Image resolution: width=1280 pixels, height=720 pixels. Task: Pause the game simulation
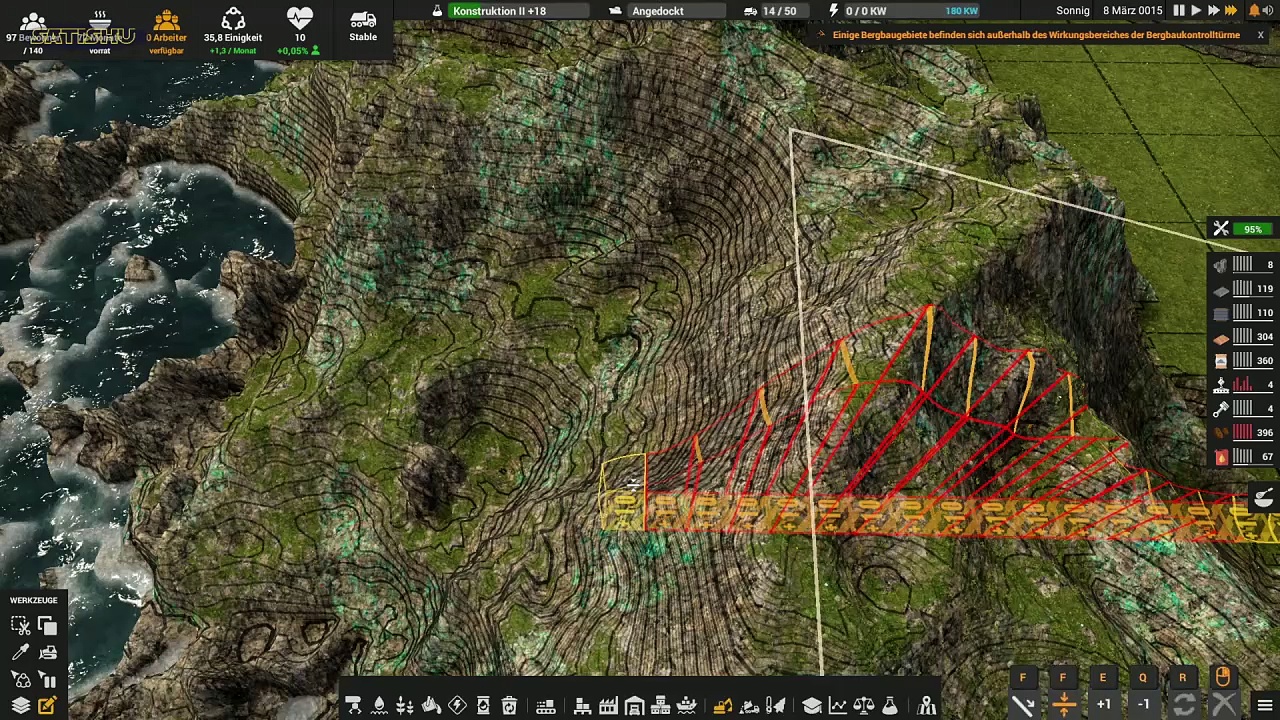tap(1178, 11)
